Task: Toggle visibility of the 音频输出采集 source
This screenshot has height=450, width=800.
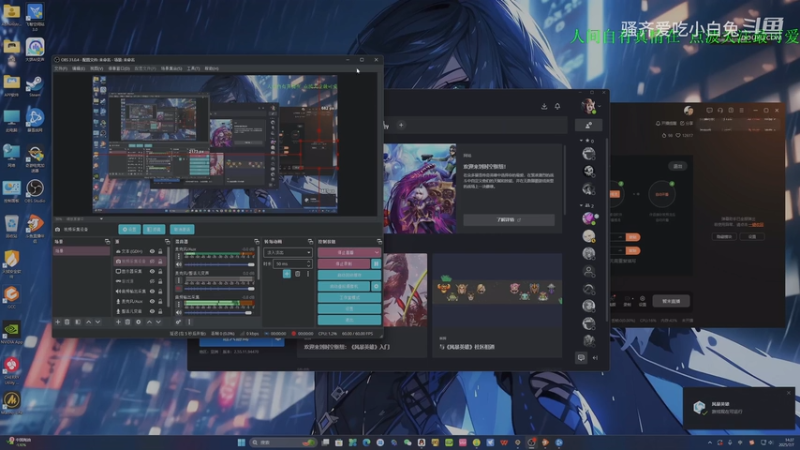Action: coord(152,291)
